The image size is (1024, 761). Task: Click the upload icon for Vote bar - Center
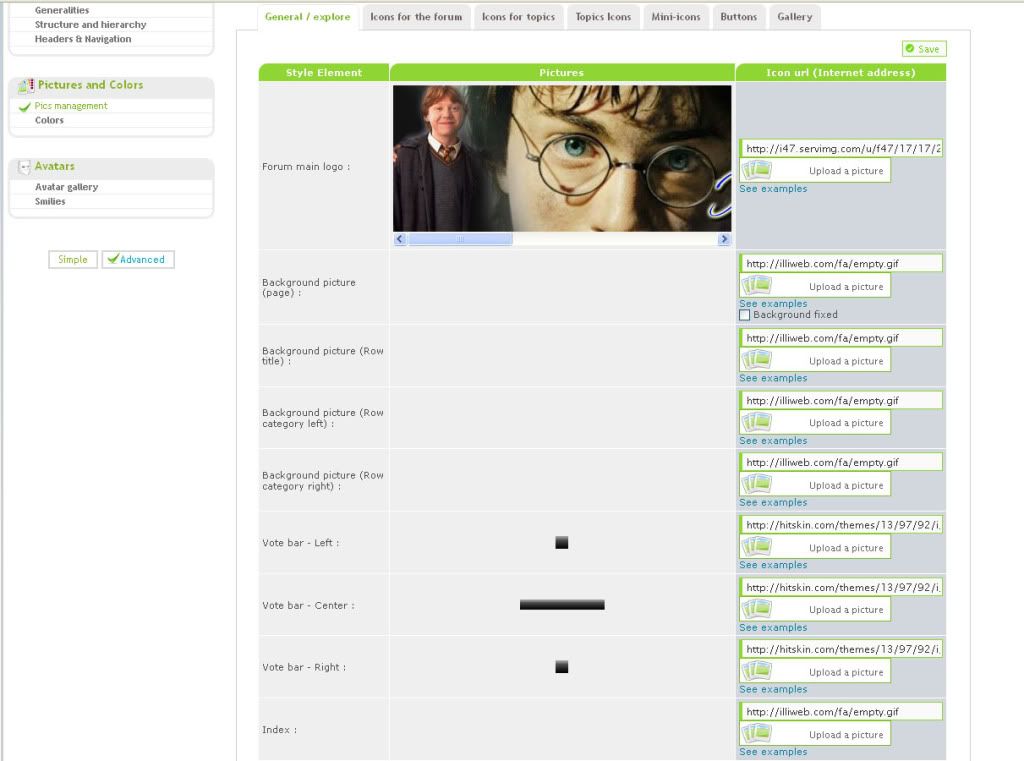[757, 609]
